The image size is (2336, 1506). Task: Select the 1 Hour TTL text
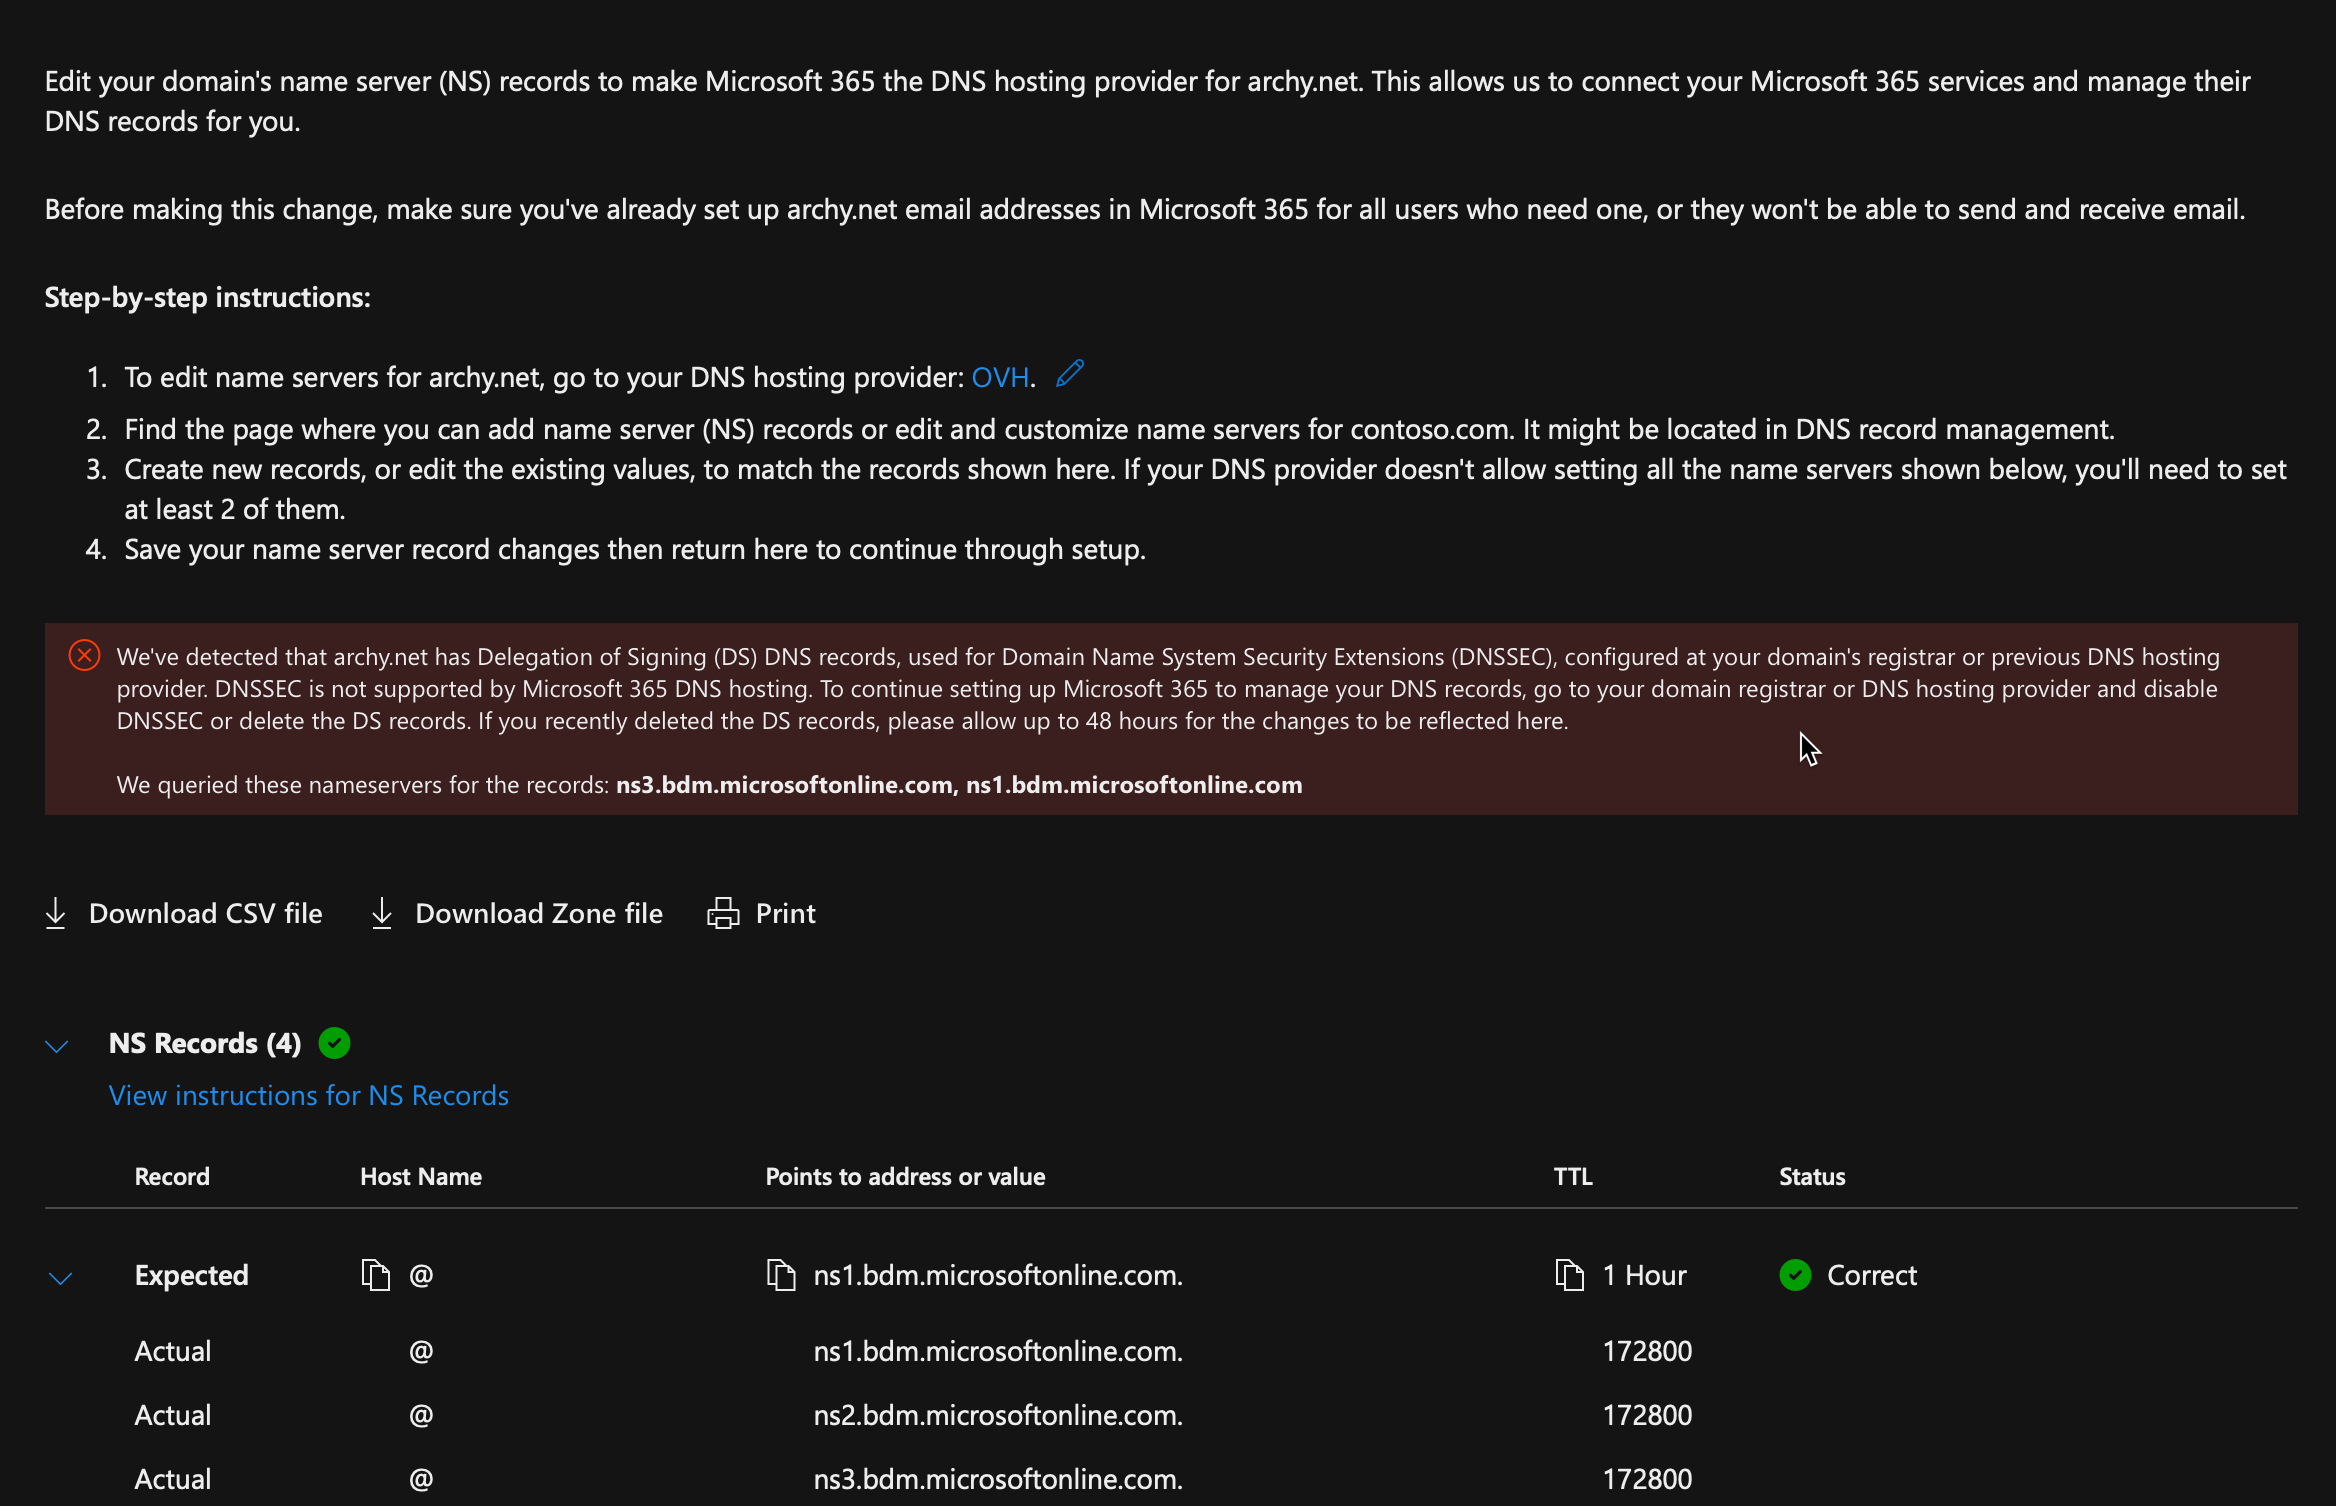pyautogui.click(x=1645, y=1275)
